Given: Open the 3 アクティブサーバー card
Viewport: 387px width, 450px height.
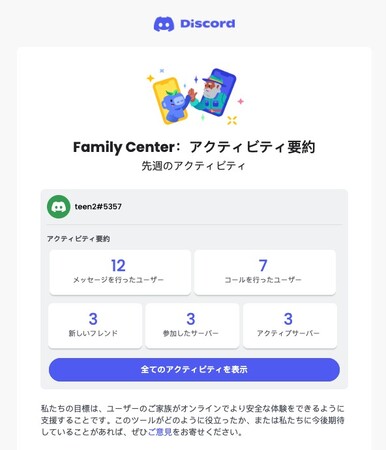Looking at the screenshot, I should [290, 326].
